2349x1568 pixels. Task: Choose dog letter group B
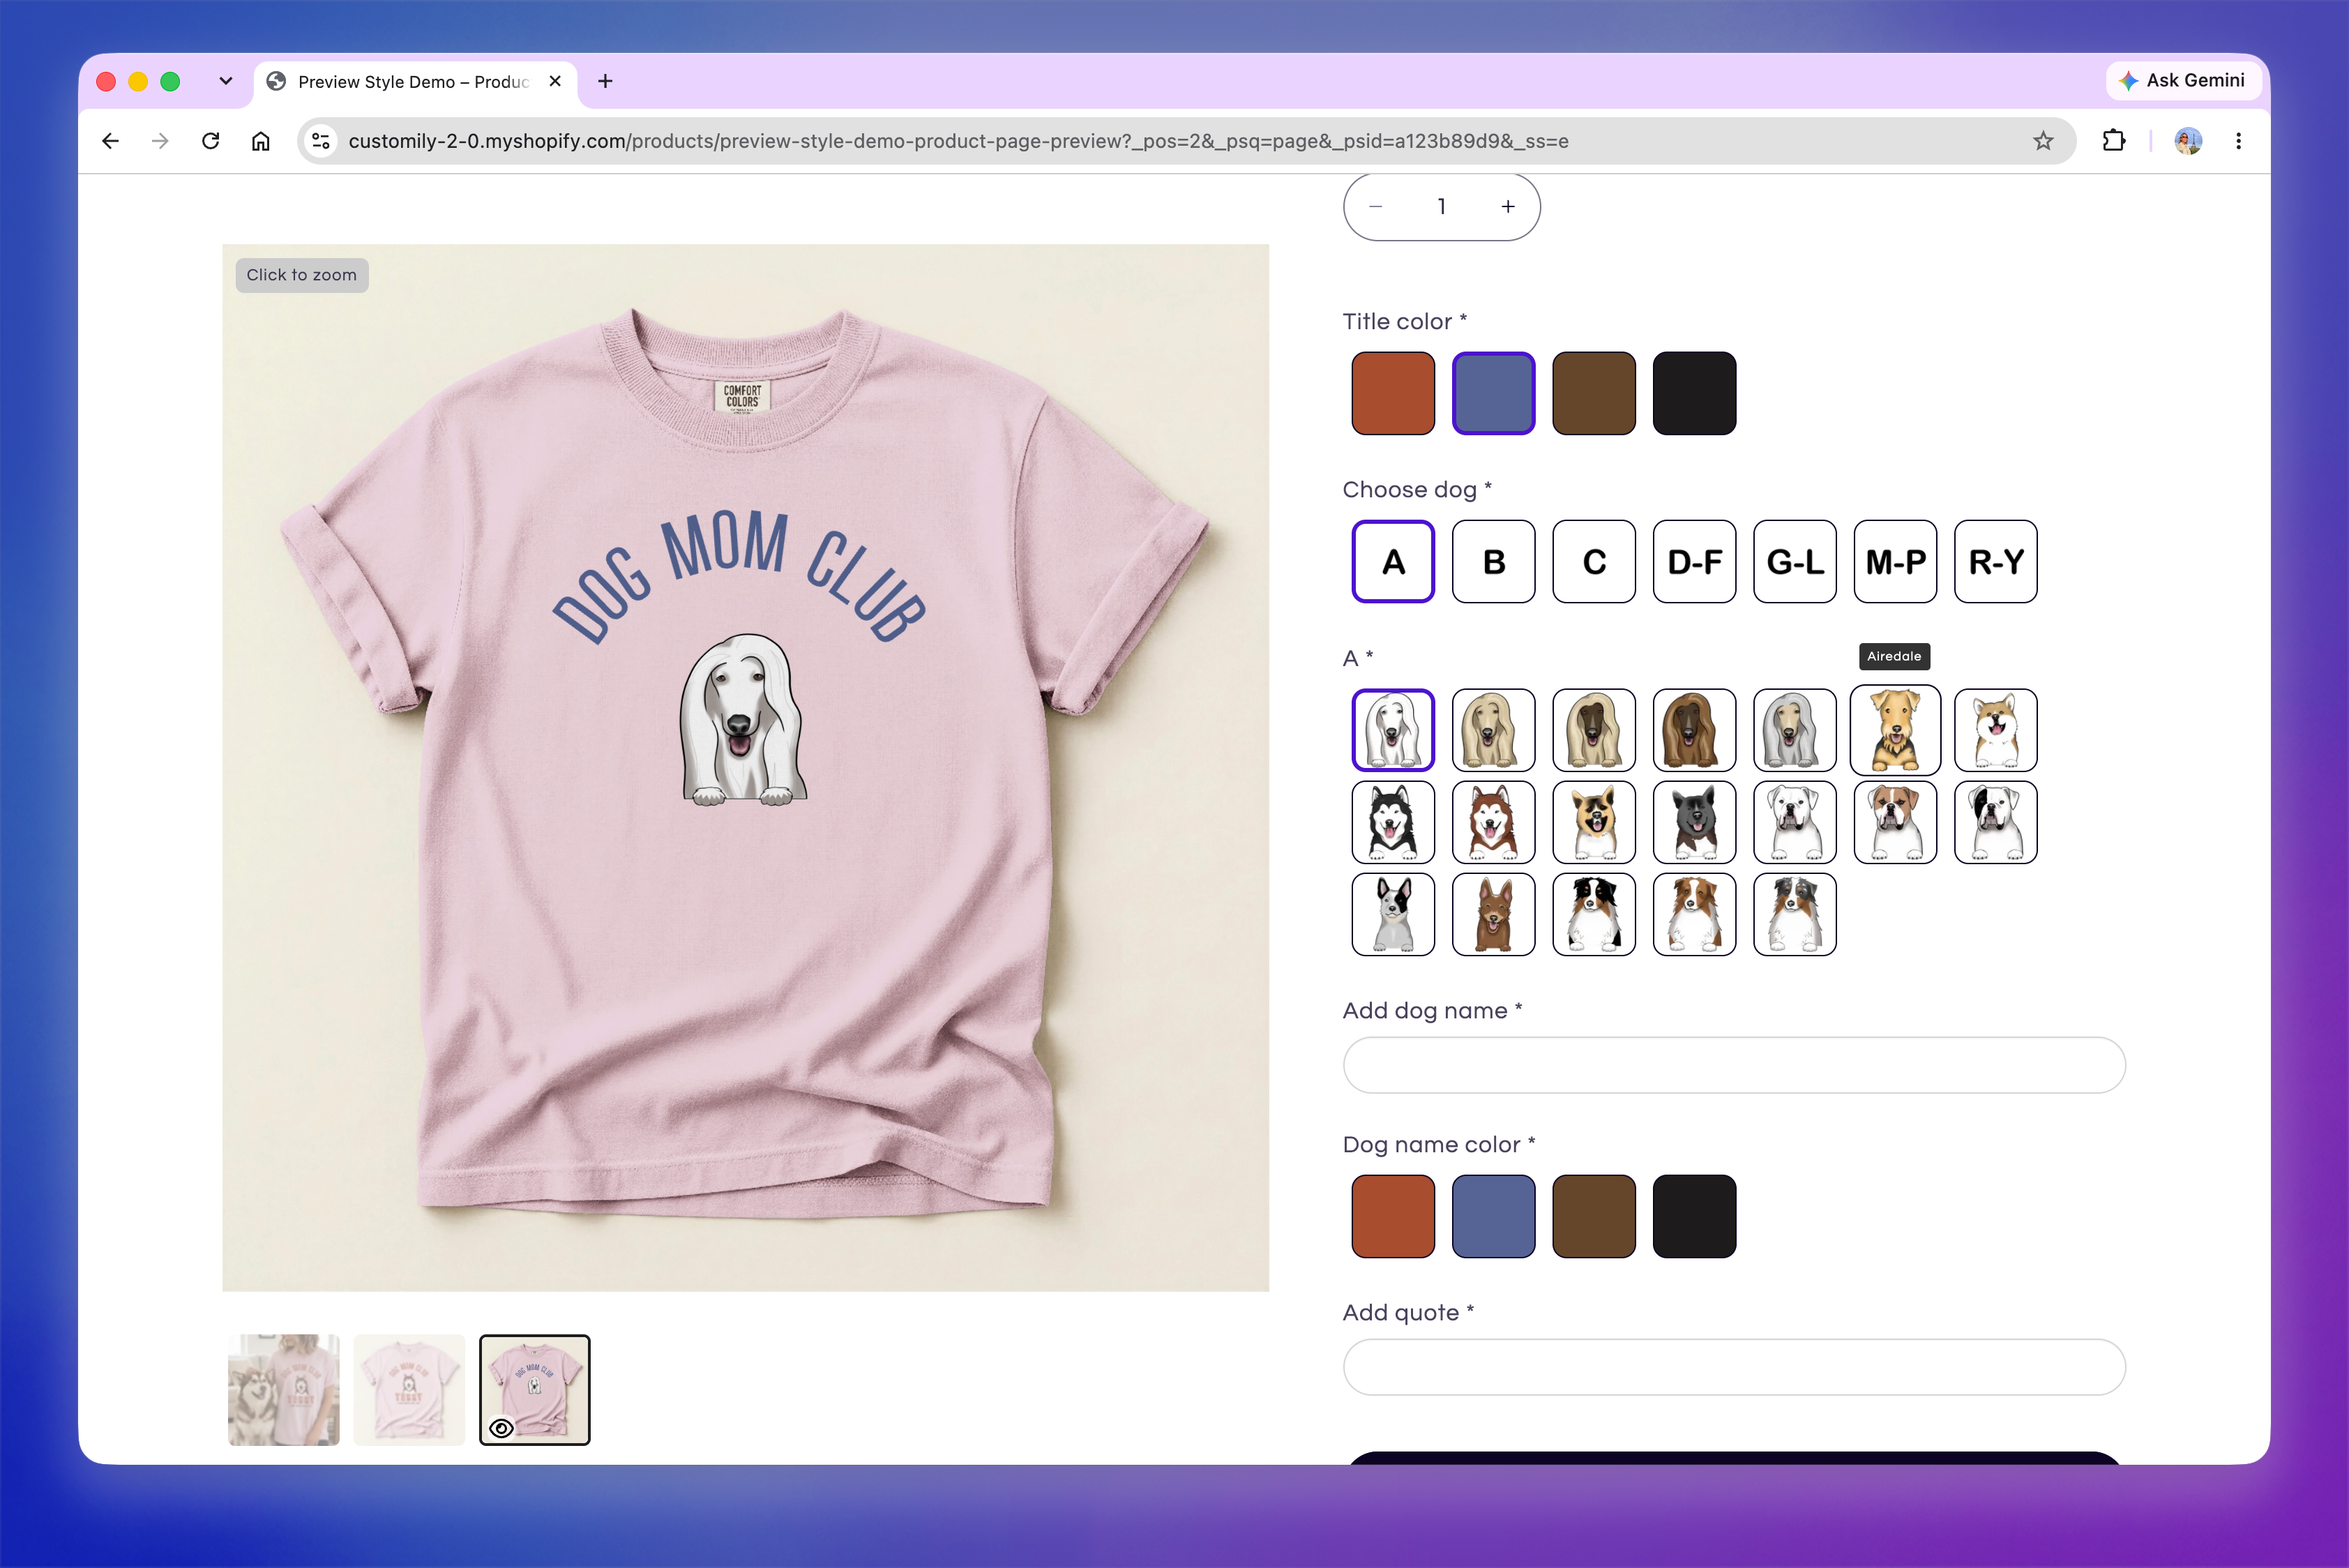pos(1493,561)
